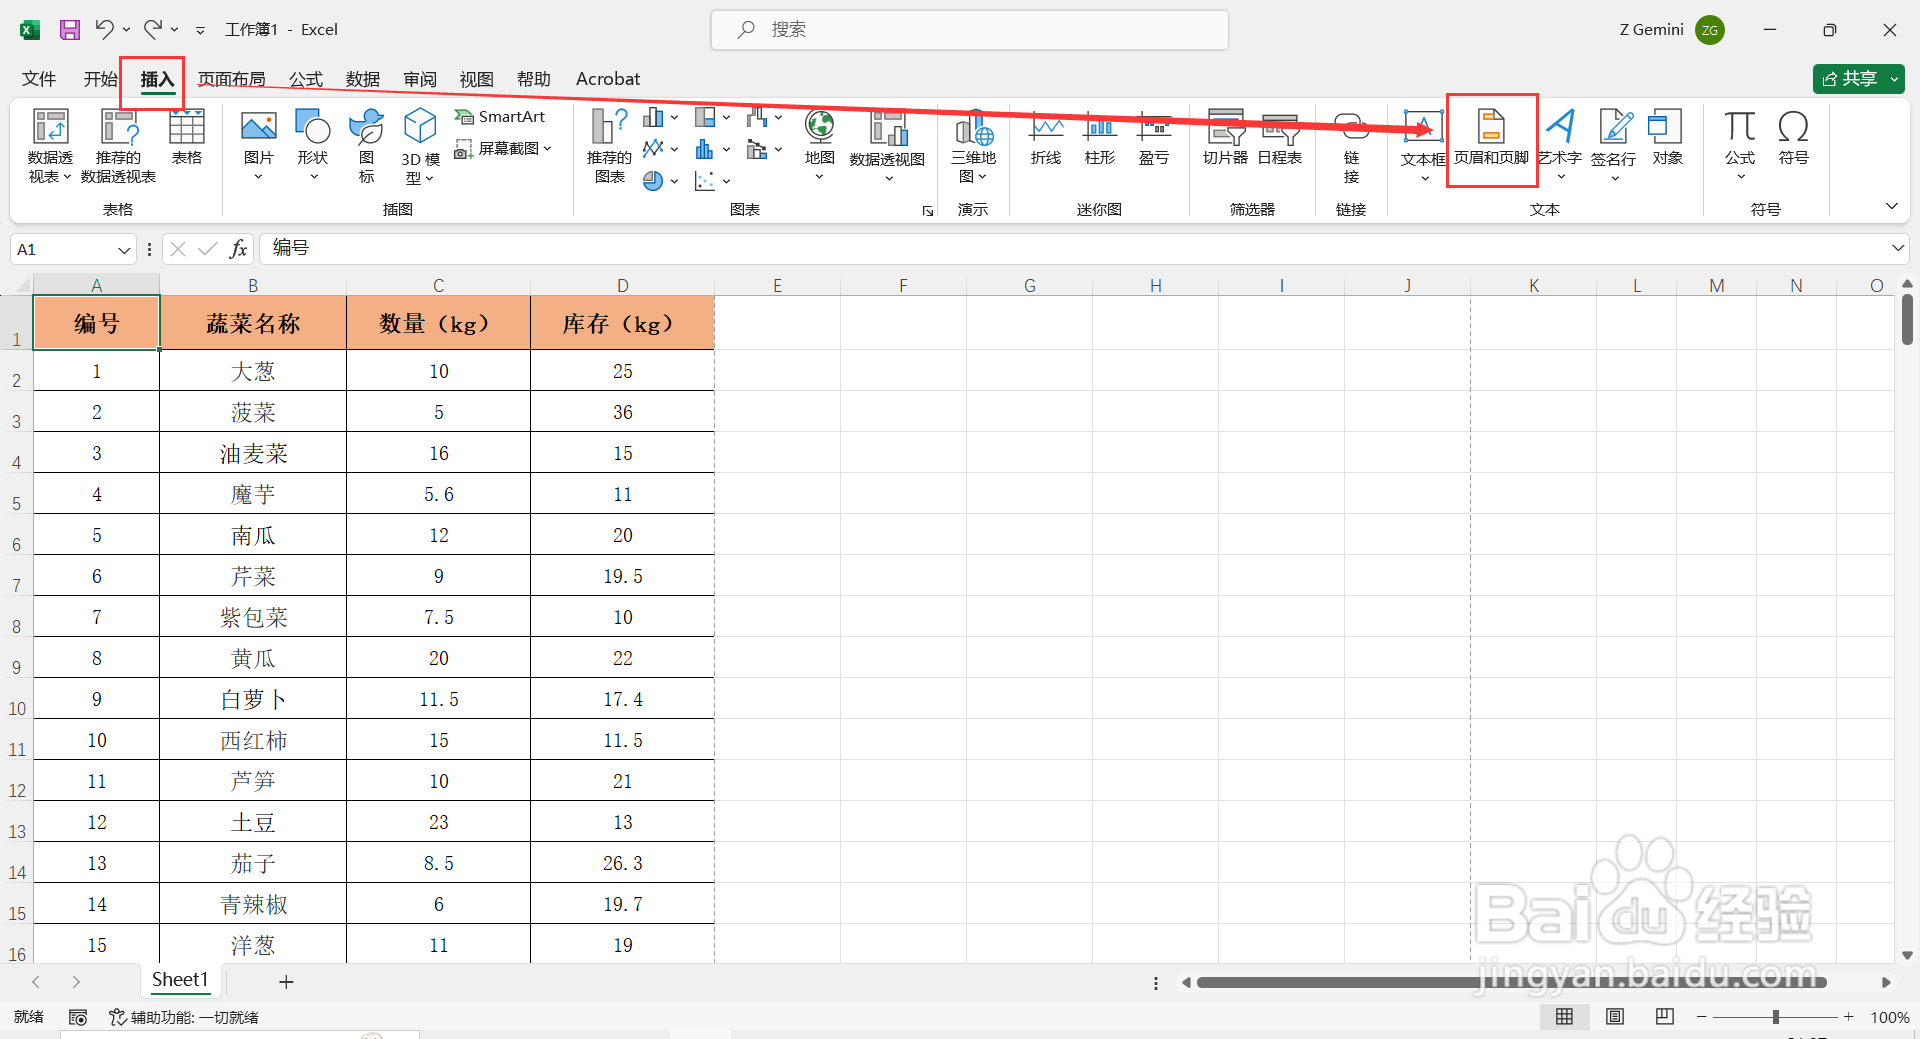
Task: Click Accessibility status (辅助功能: 一切就绪)
Action: pyautogui.click(x=185, y=1017)
